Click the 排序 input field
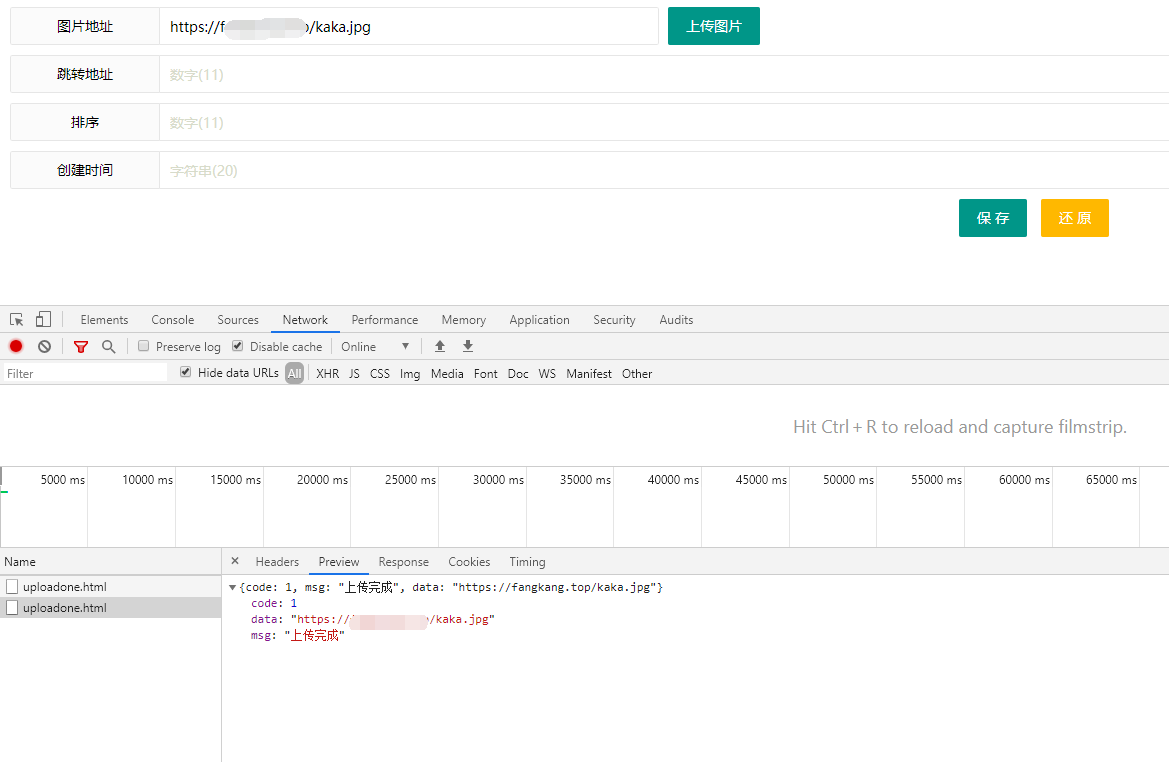Image resolution: width=1169 pixels, height=762 pixels. tap(664, 122)
